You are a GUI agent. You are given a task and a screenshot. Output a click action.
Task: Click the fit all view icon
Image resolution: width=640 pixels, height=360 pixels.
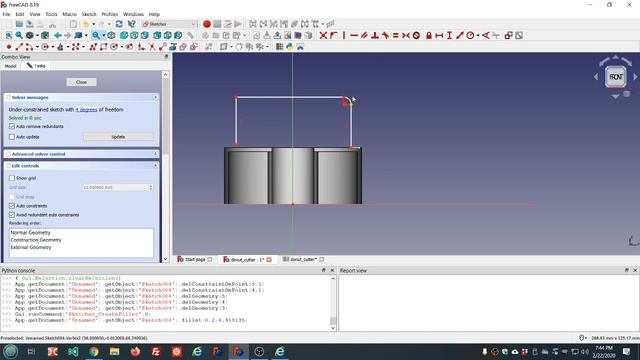pyautogui.click(x=9, y=36)
